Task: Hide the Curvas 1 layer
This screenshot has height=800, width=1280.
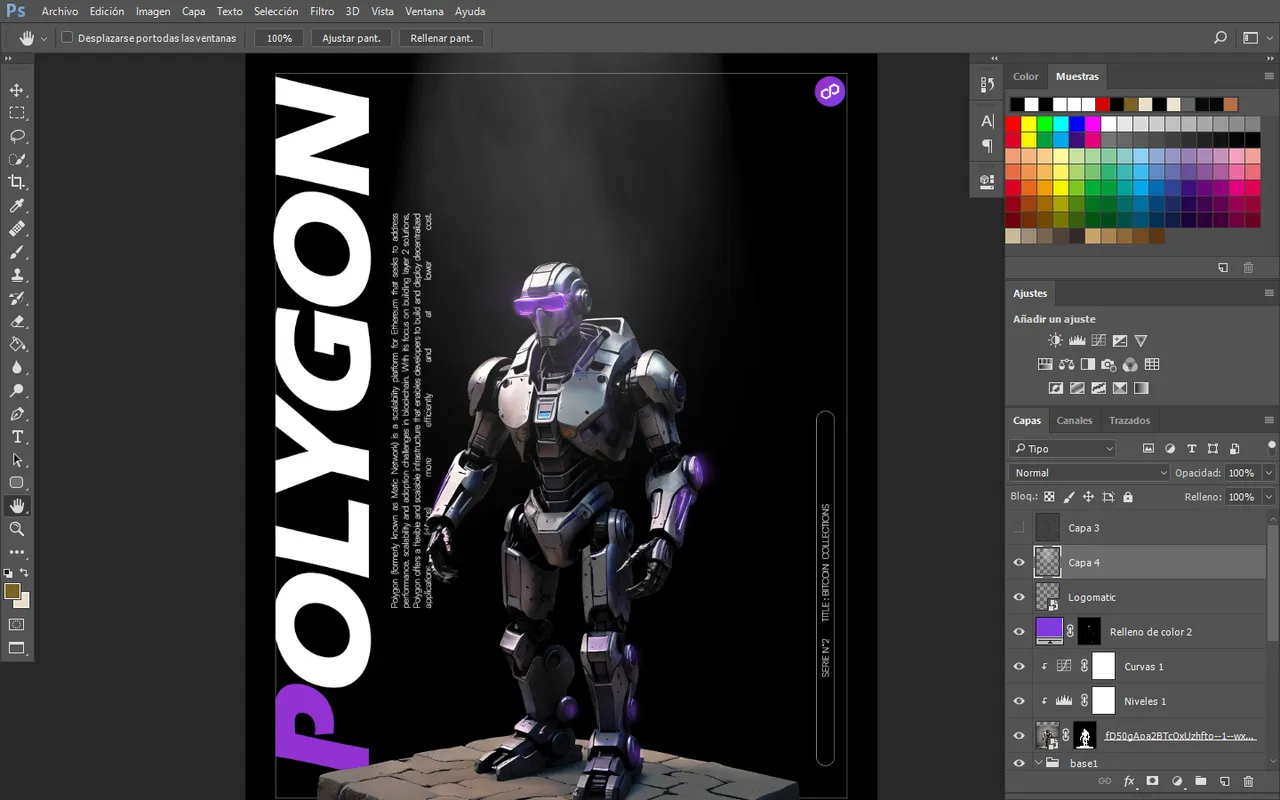Action: 1019,667
